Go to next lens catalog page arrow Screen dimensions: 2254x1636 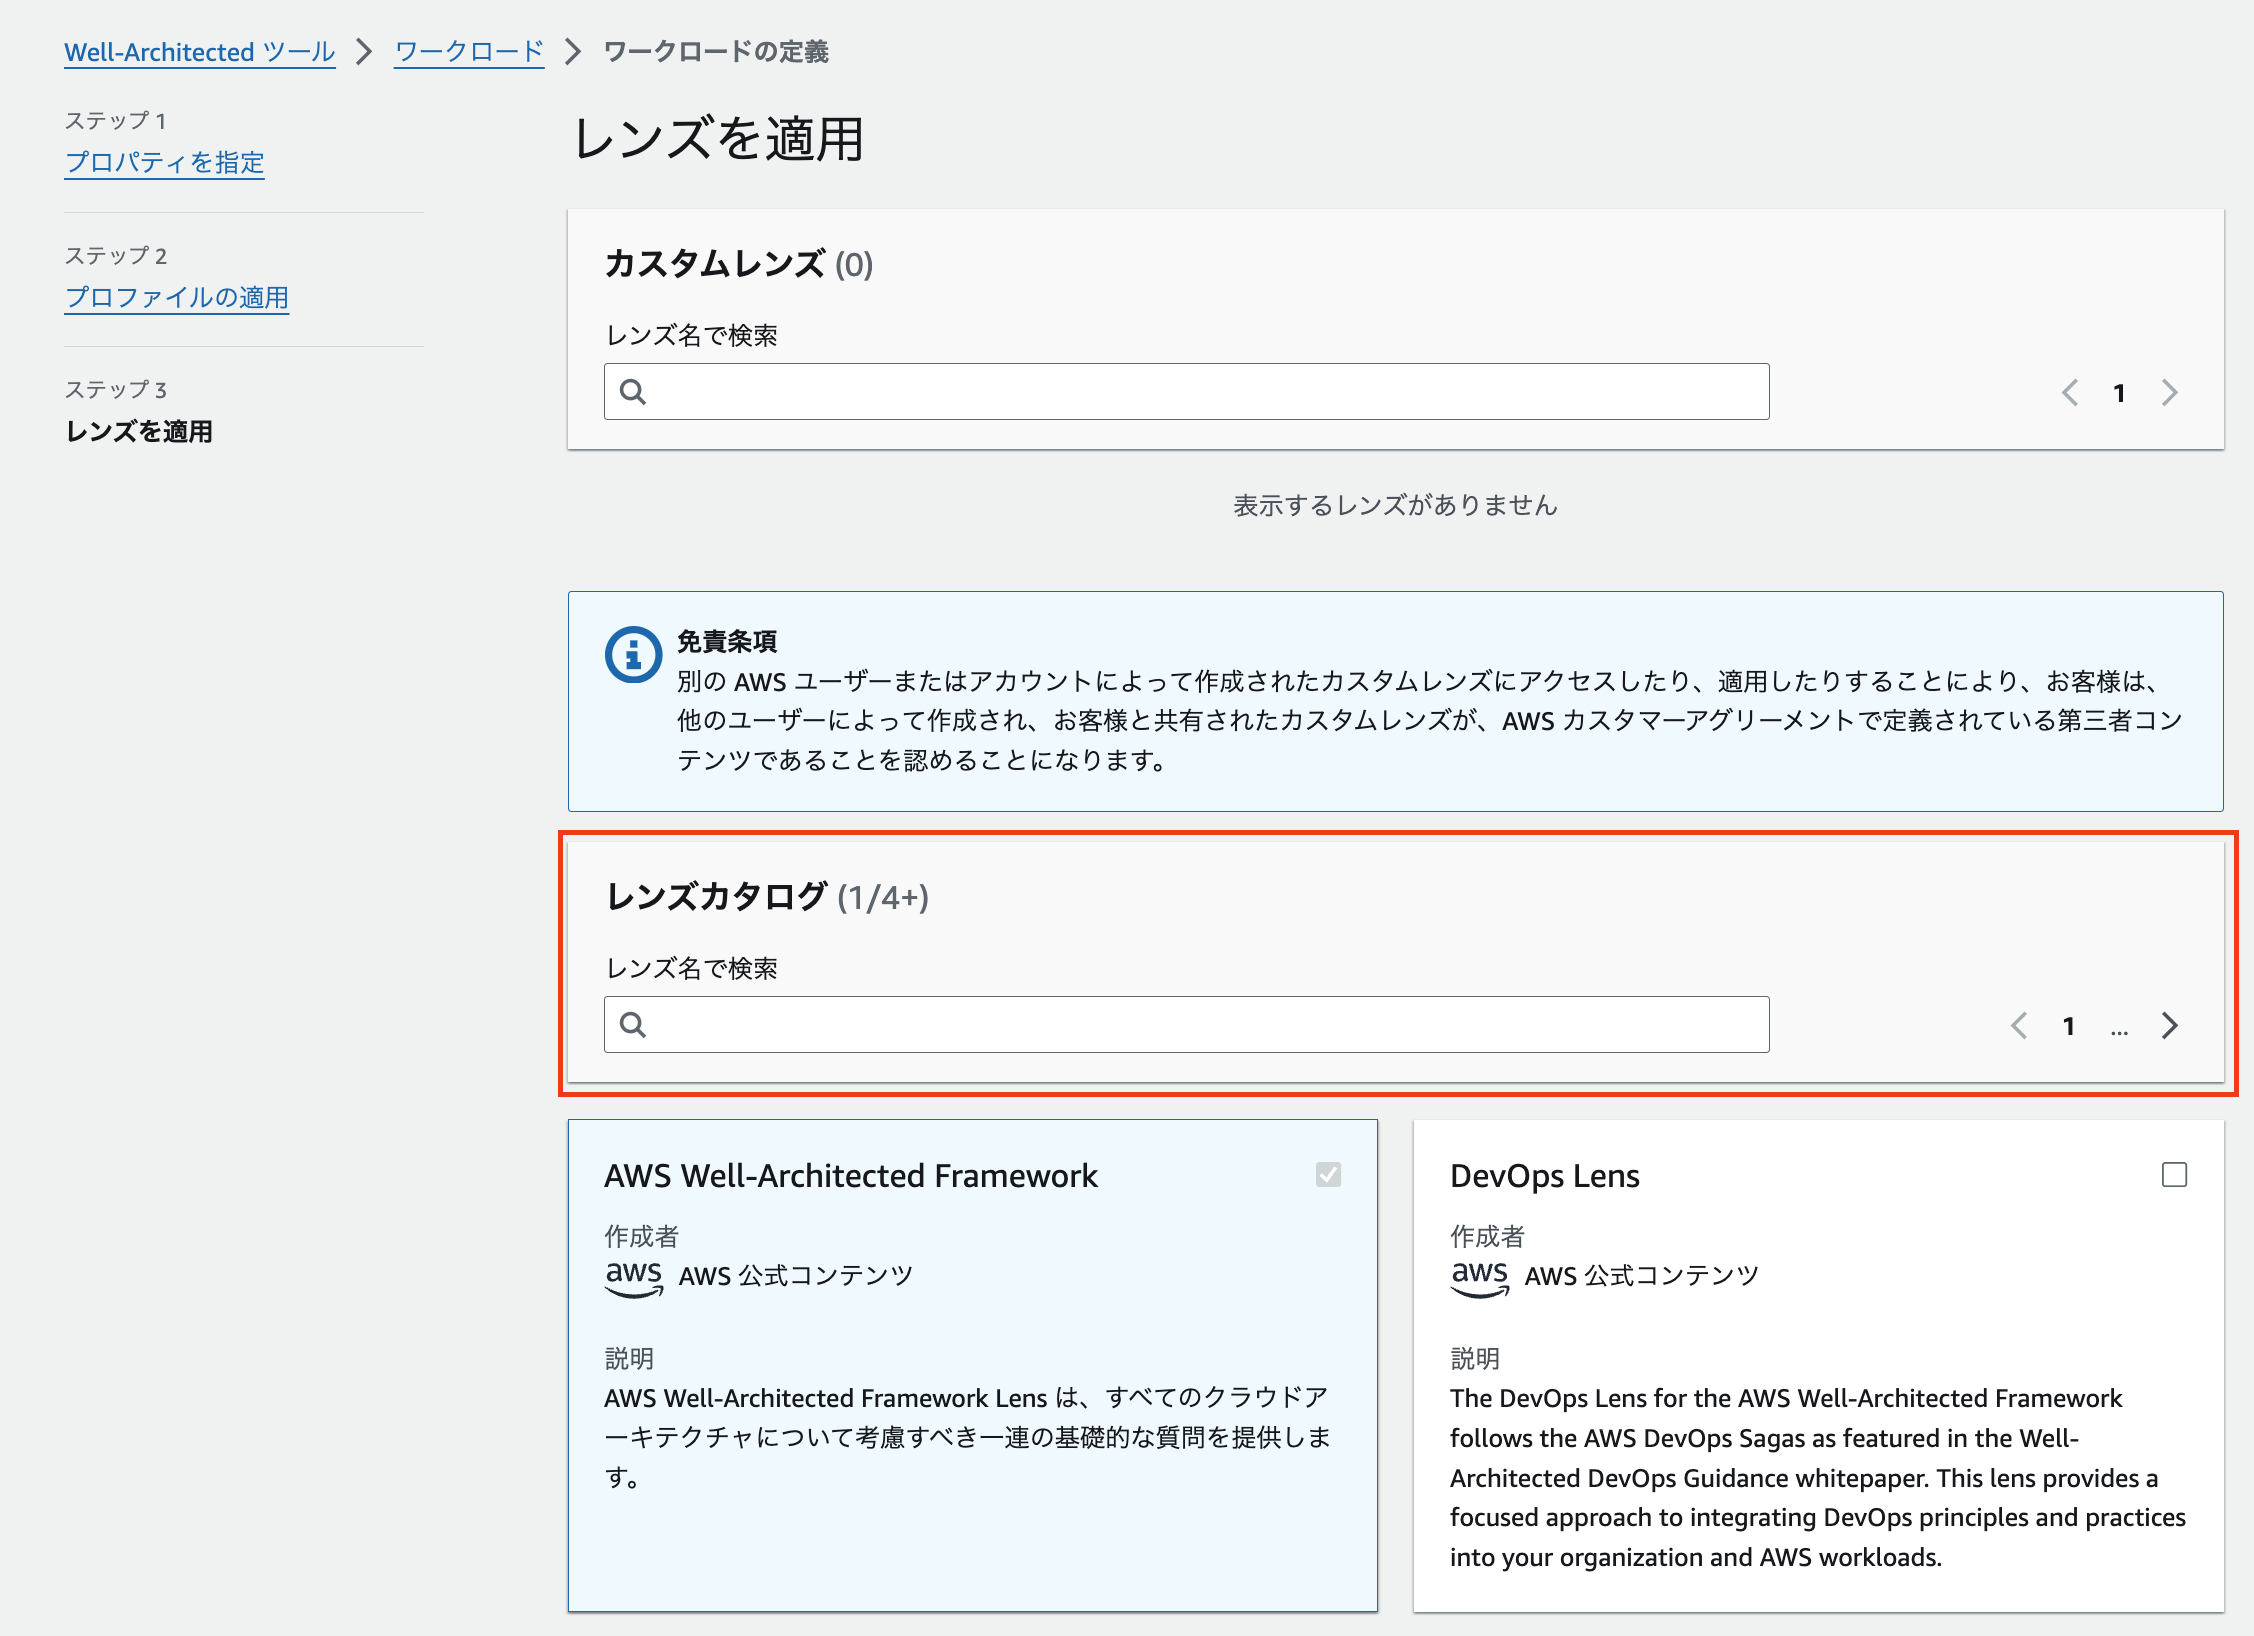[x=2169, y=1025]
